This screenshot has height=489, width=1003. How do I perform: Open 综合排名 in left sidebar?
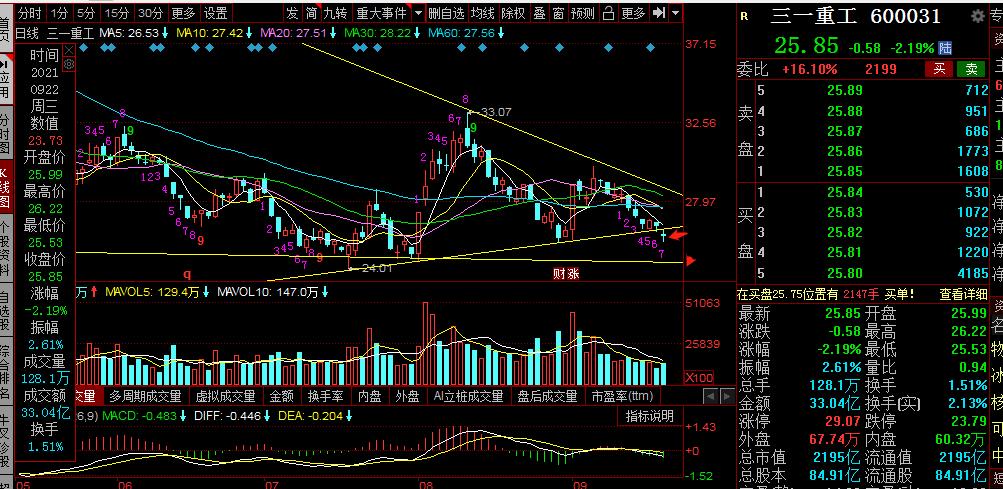point(5,373)
